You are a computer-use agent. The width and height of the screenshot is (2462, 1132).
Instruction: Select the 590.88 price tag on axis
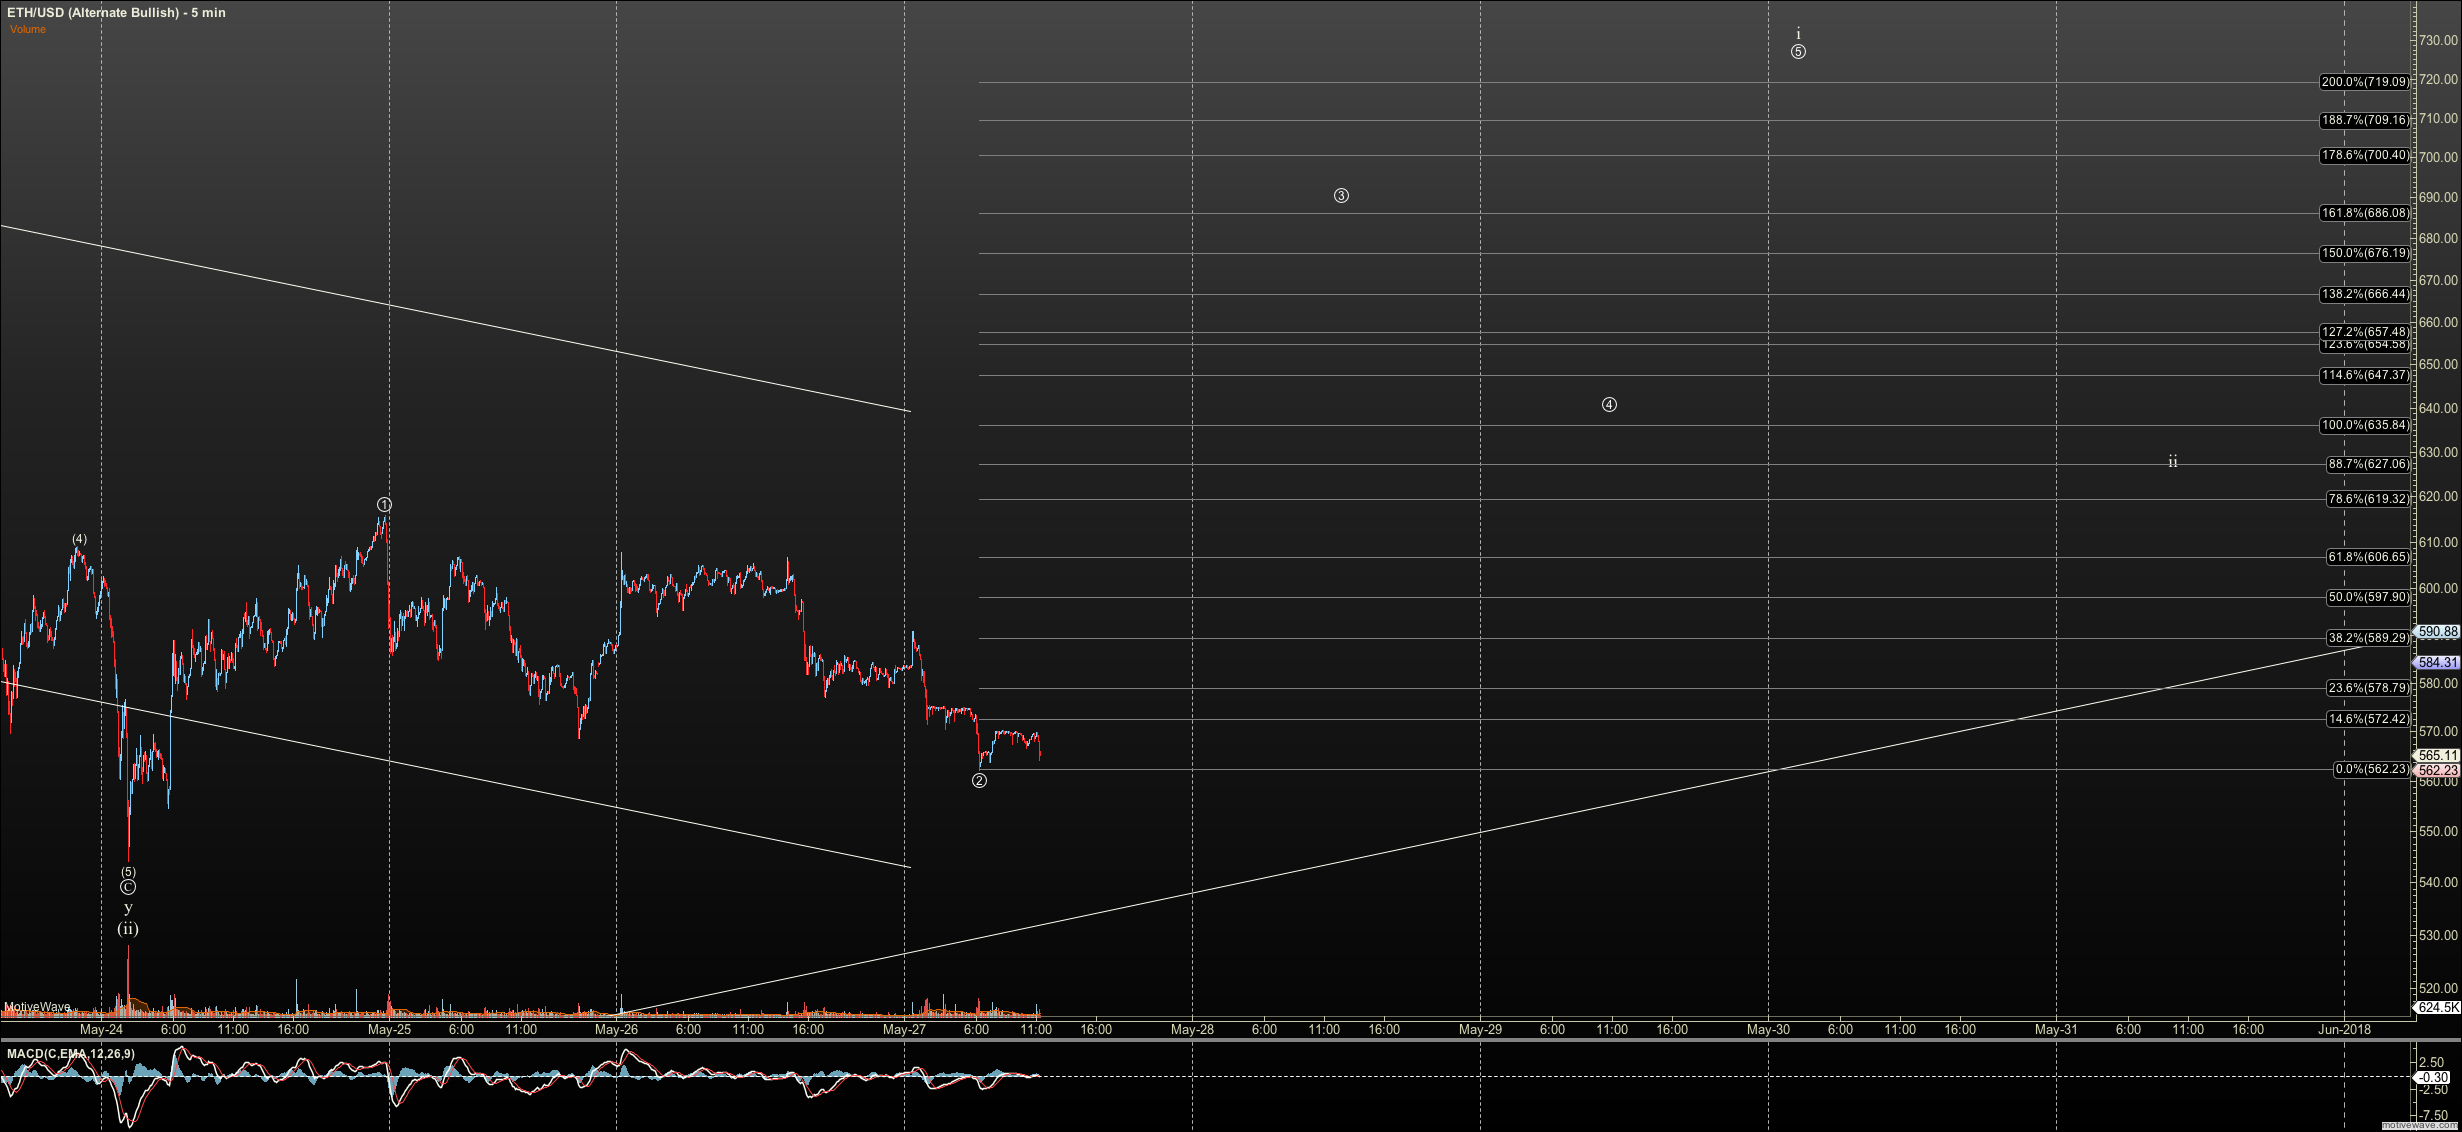pyautogui.click(x=2437, y=632)
